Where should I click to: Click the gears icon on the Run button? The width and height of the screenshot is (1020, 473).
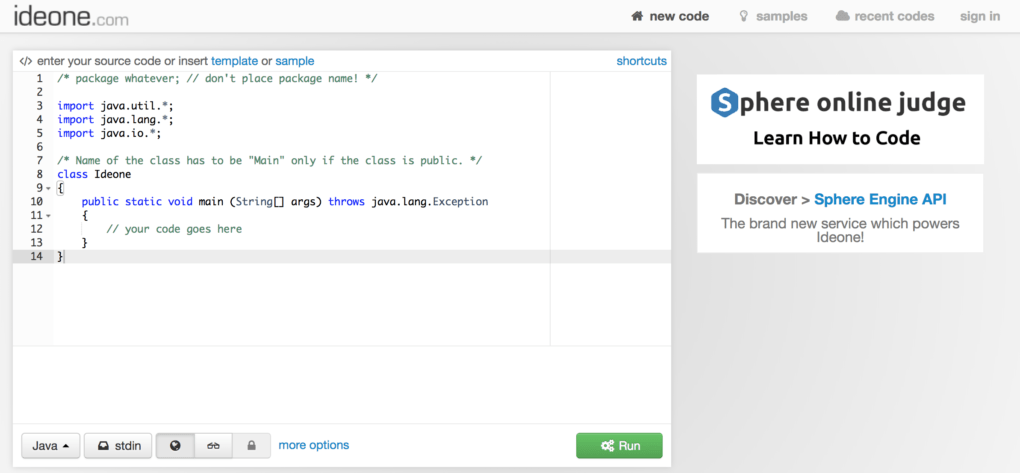pyautogui.click(x=607, y=446)
